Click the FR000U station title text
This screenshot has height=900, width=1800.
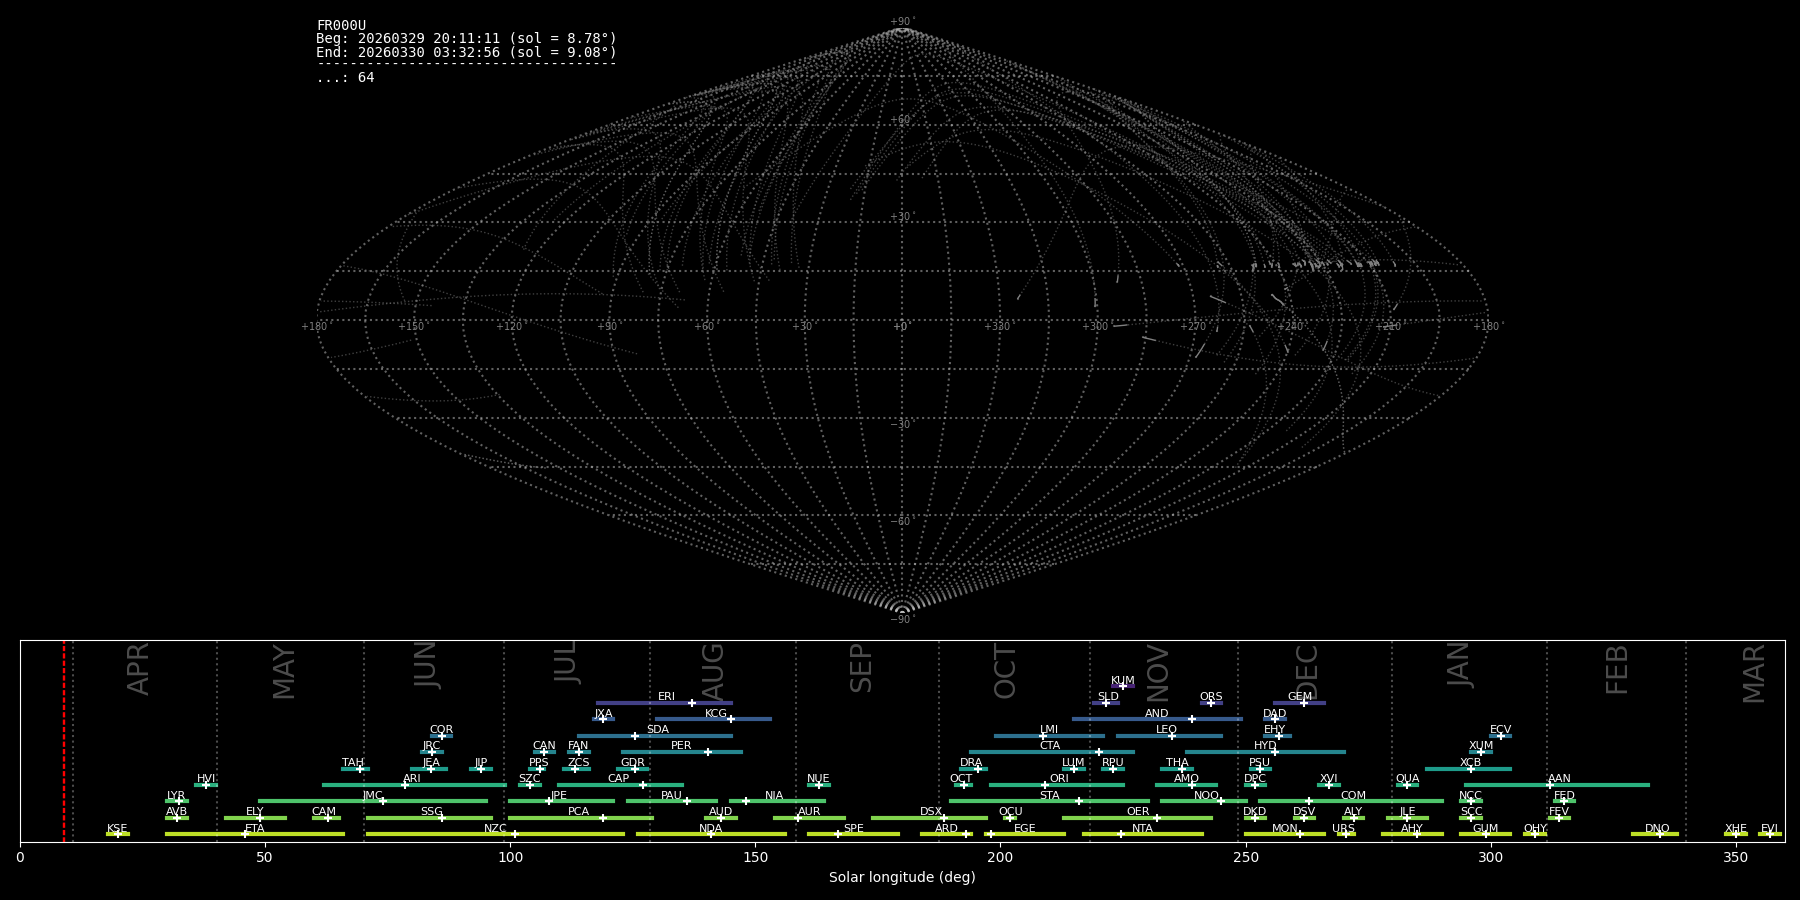tap(341, 26)
